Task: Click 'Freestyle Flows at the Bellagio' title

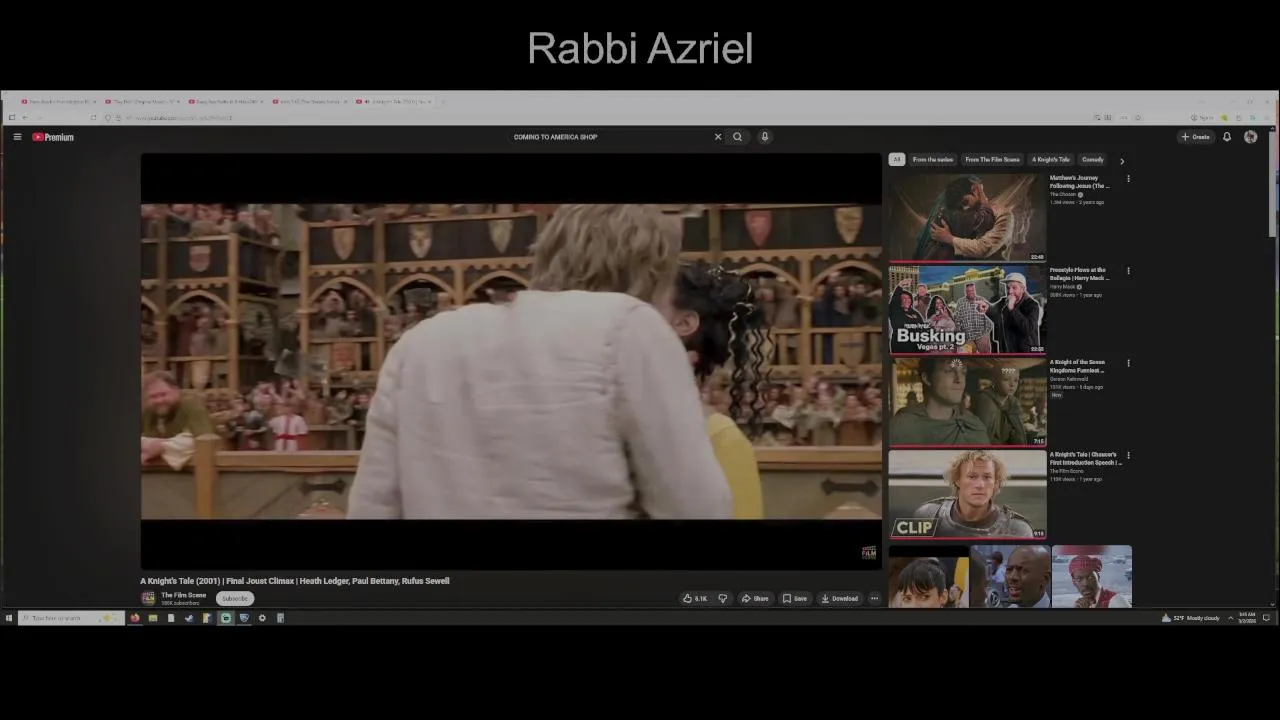Action: (1079, 274)
